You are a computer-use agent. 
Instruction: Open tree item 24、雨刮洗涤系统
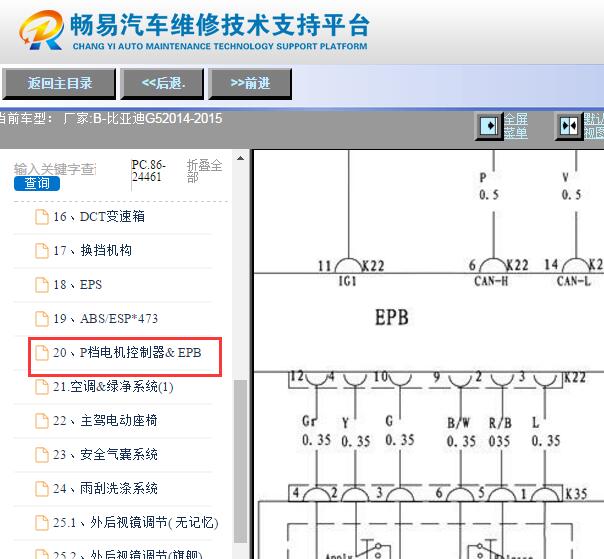pyautogui.click(x=105, y=488)
